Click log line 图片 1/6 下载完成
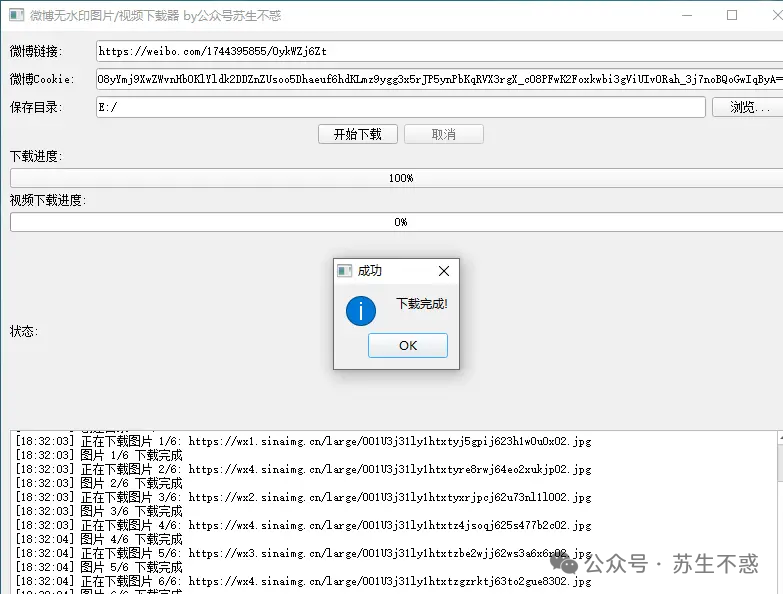 pos(99,455)
